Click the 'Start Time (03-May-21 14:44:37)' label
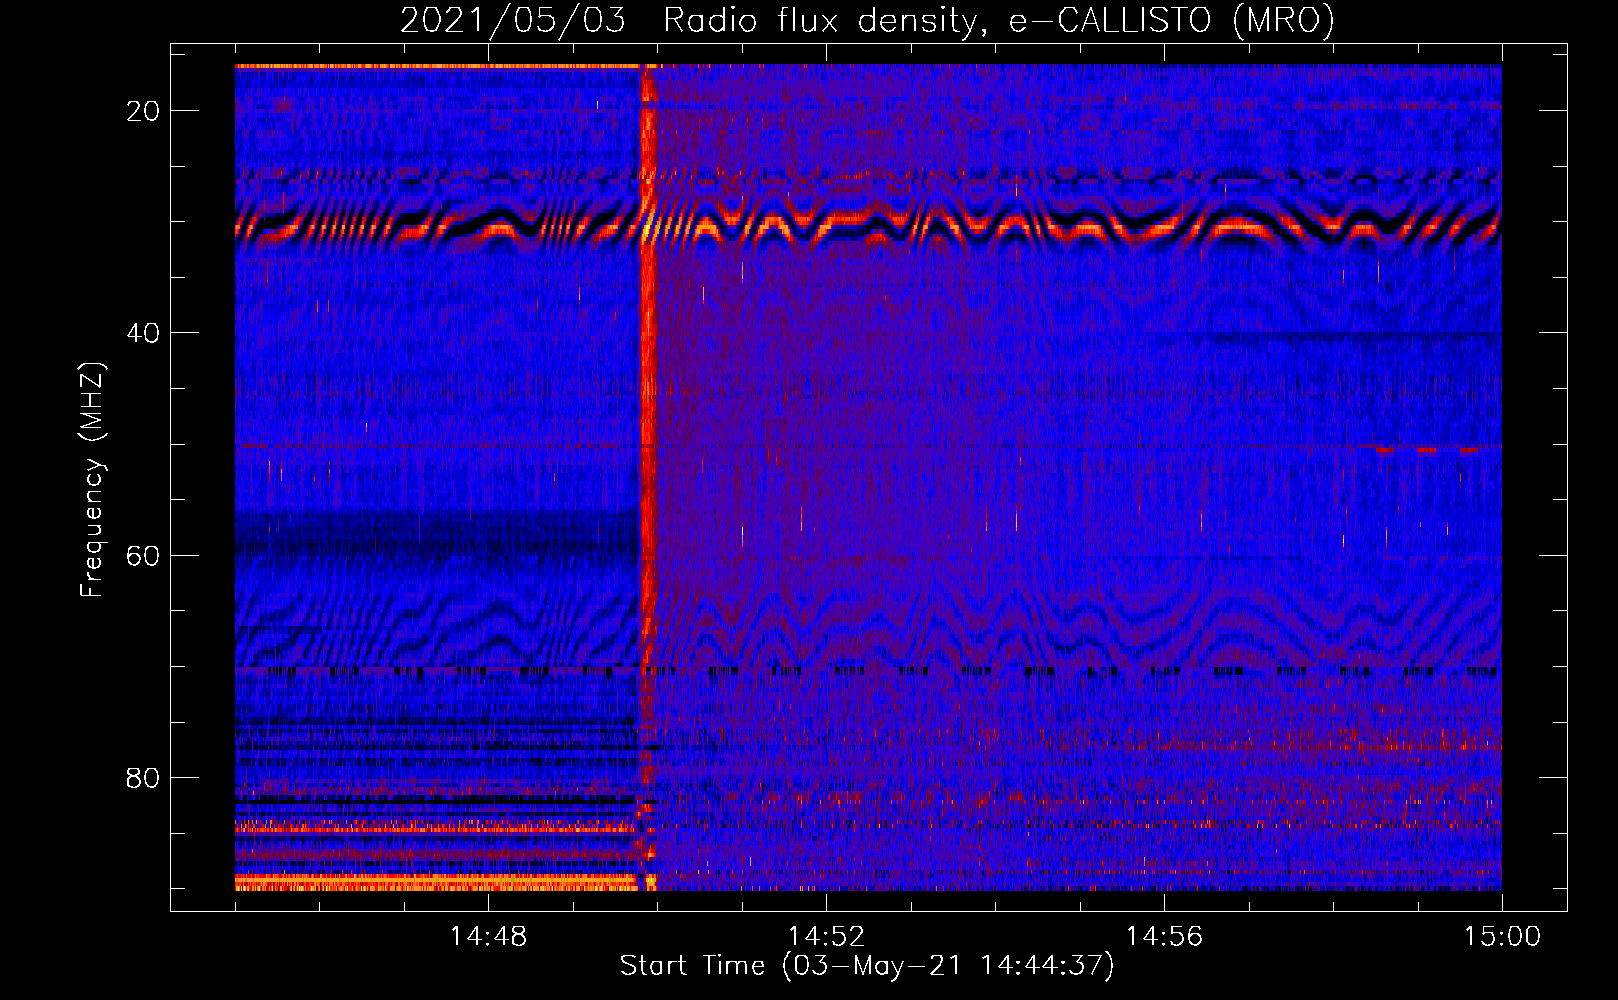 pos(866,966)
